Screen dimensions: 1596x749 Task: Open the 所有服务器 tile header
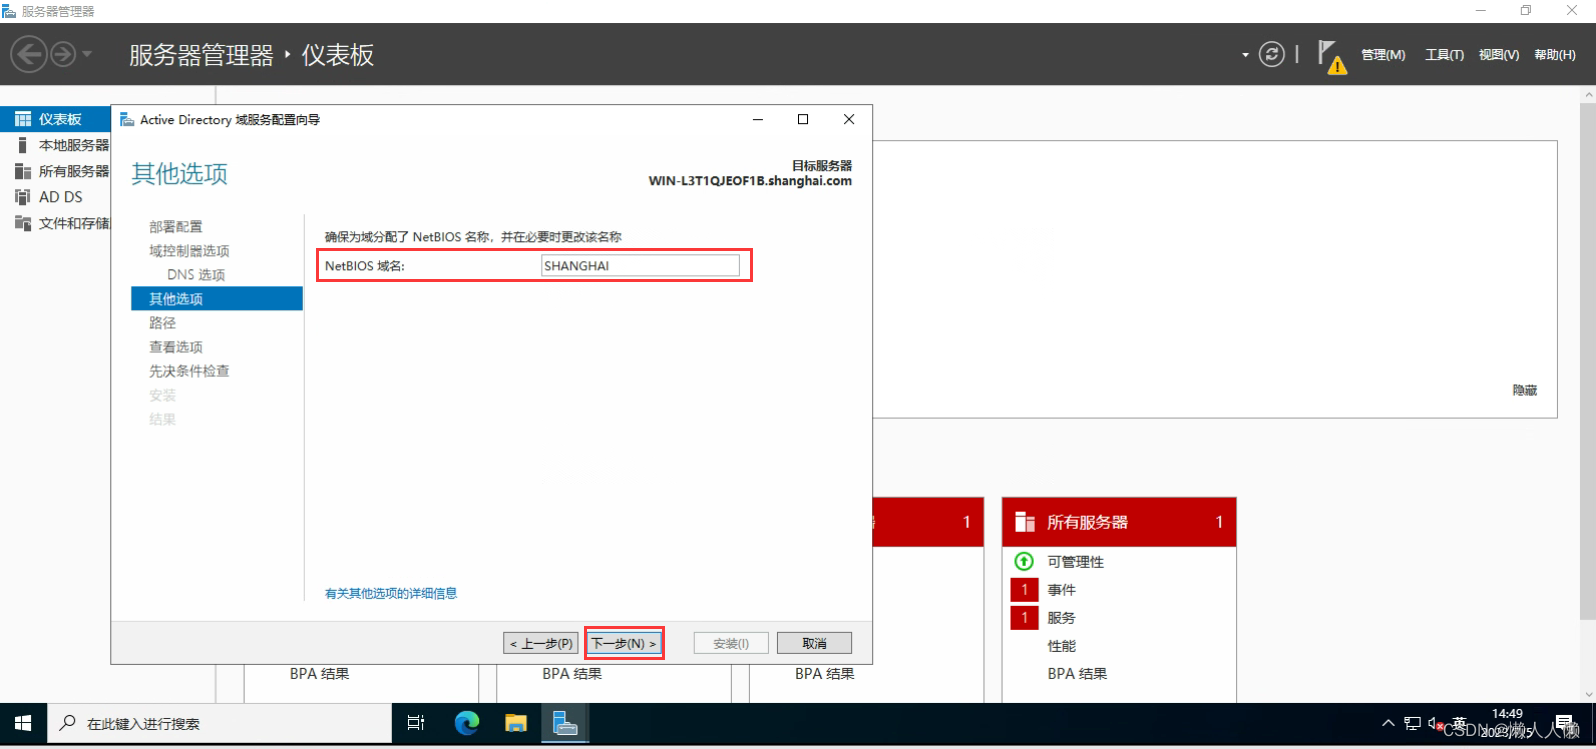[x=1119, y=522]
